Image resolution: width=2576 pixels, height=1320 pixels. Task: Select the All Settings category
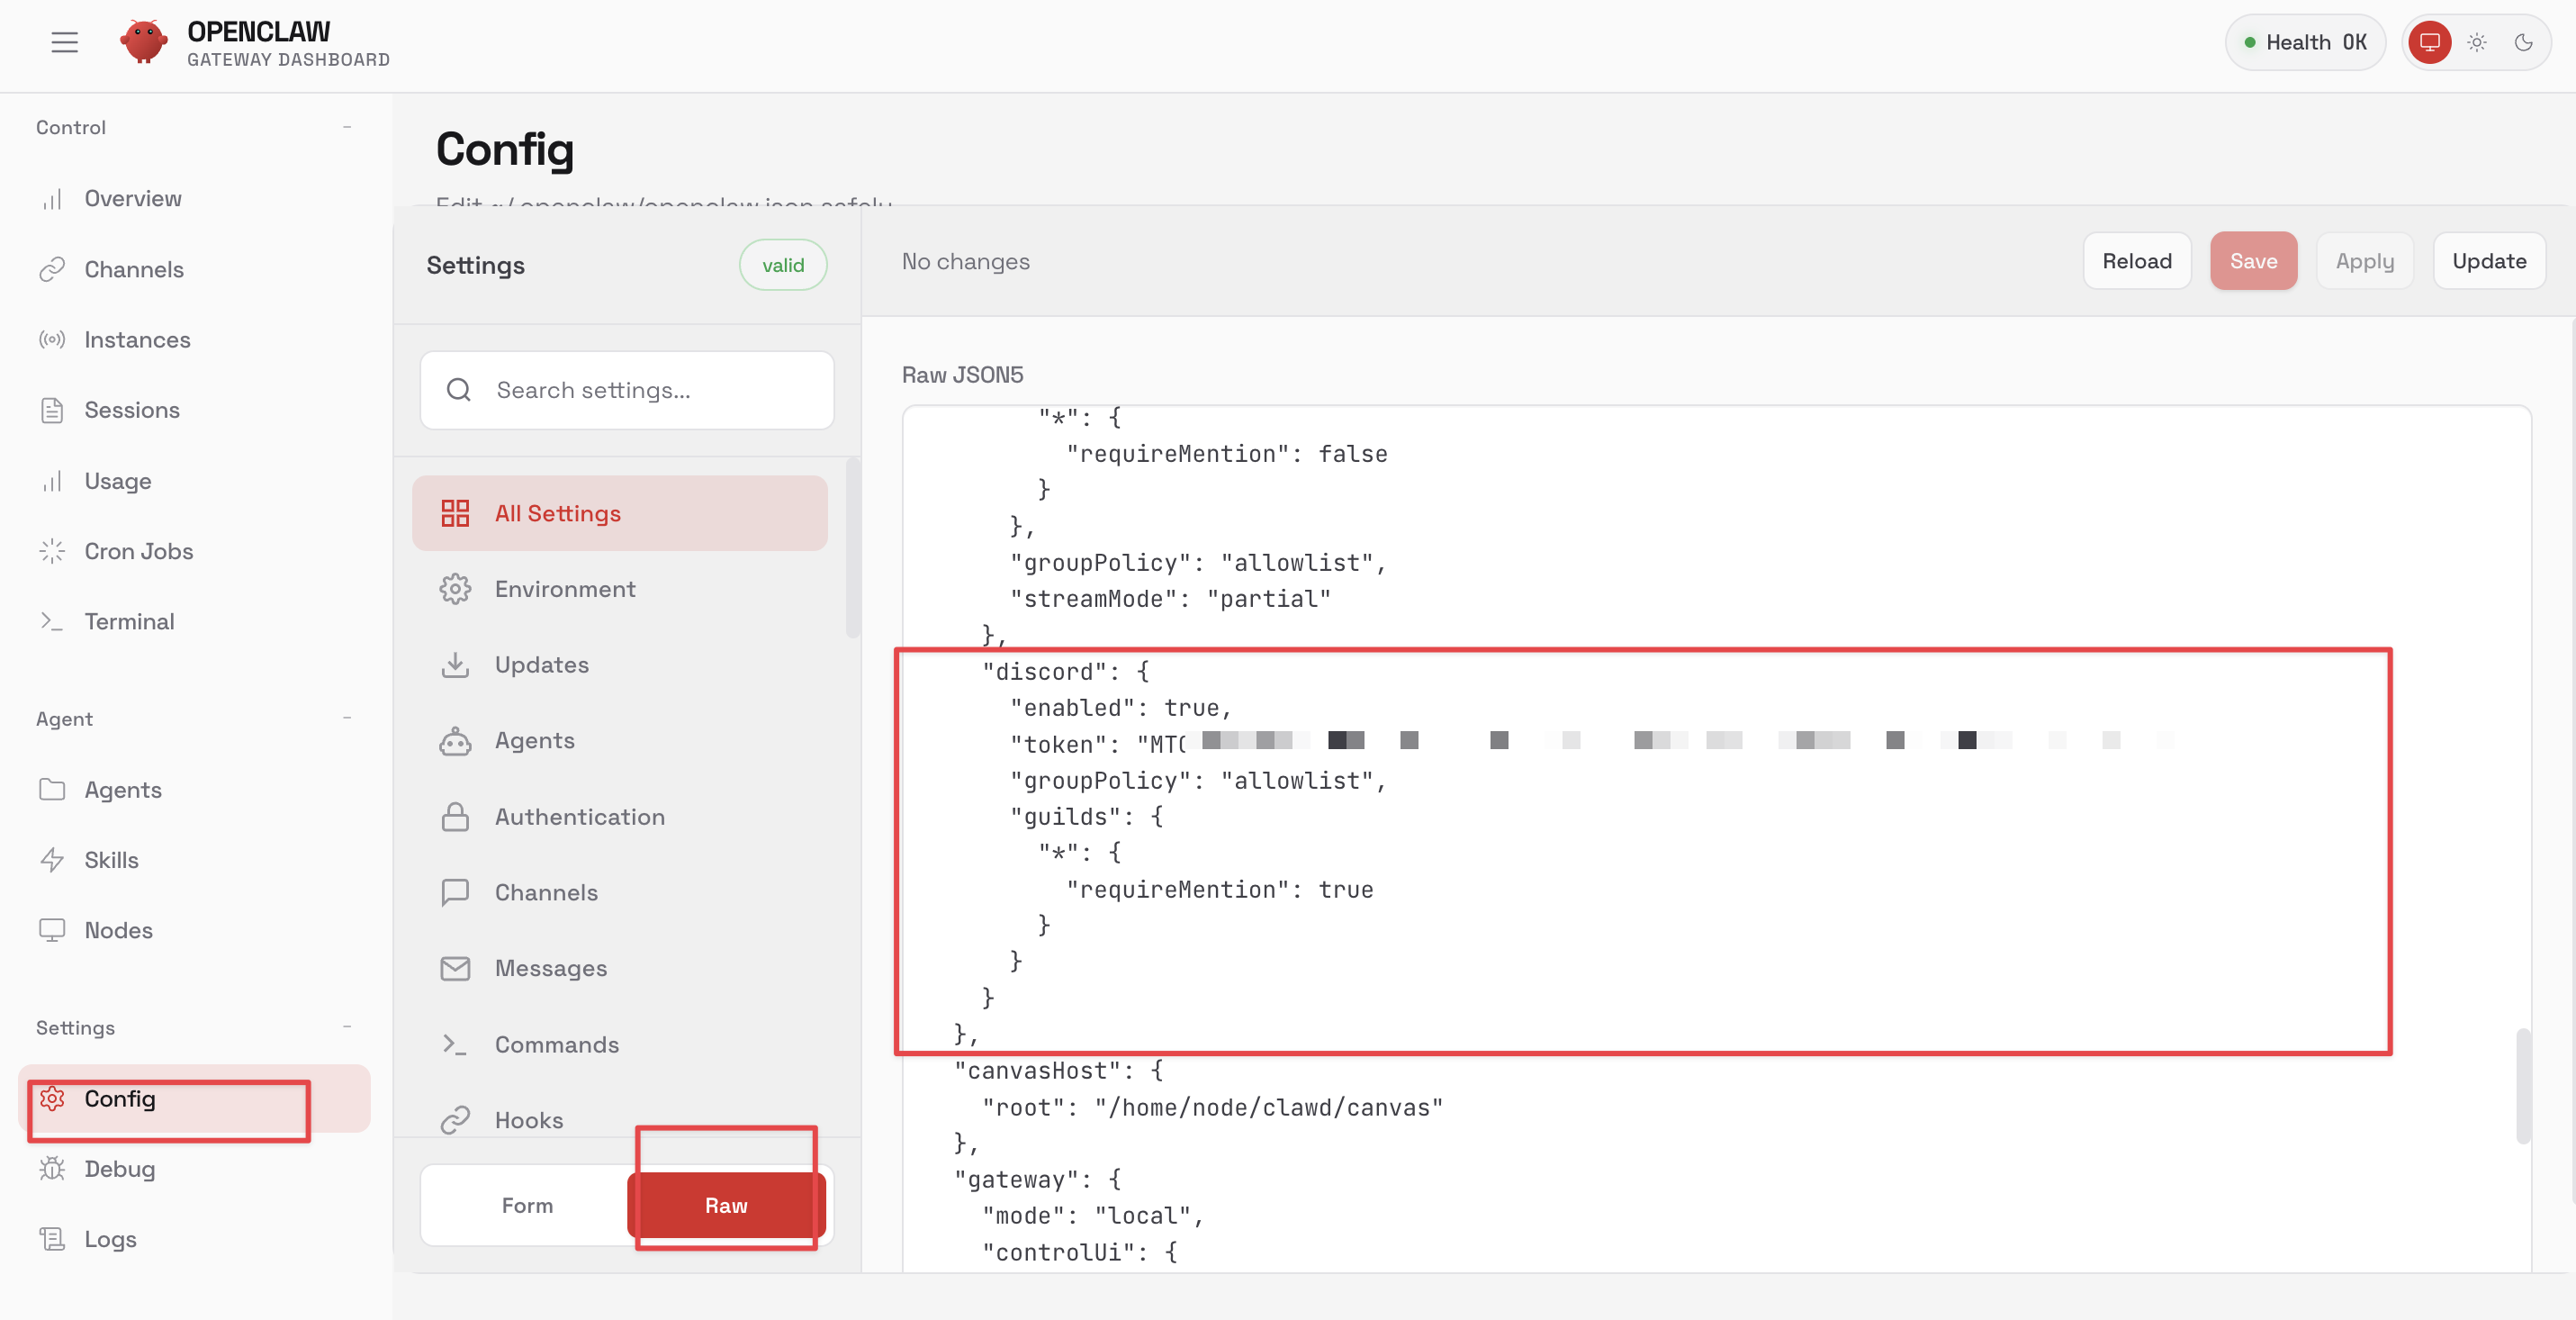click(x=620, y=513)
